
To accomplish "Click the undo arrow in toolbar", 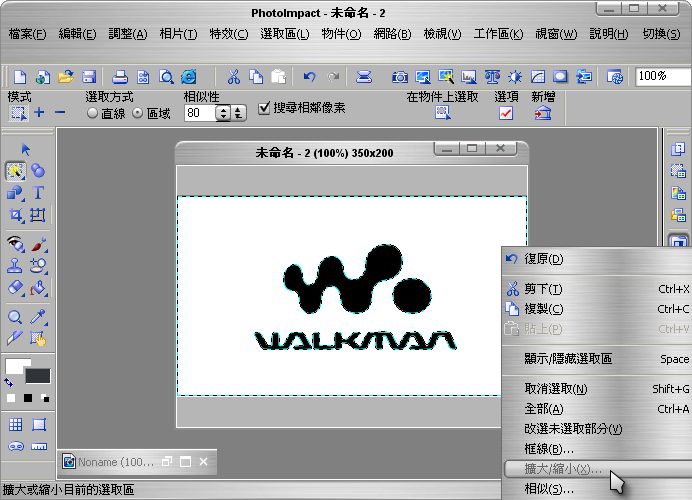I will click(310, 77).
